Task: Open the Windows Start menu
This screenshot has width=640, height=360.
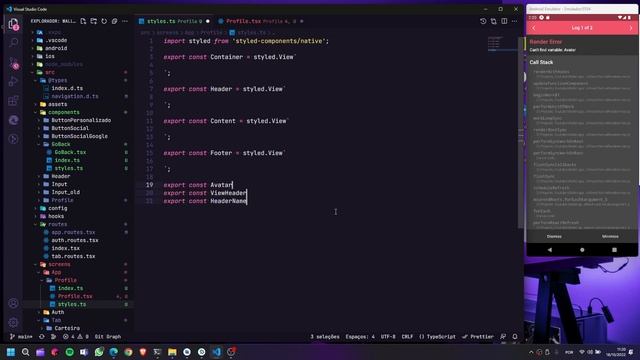Action: pos(11,352)
